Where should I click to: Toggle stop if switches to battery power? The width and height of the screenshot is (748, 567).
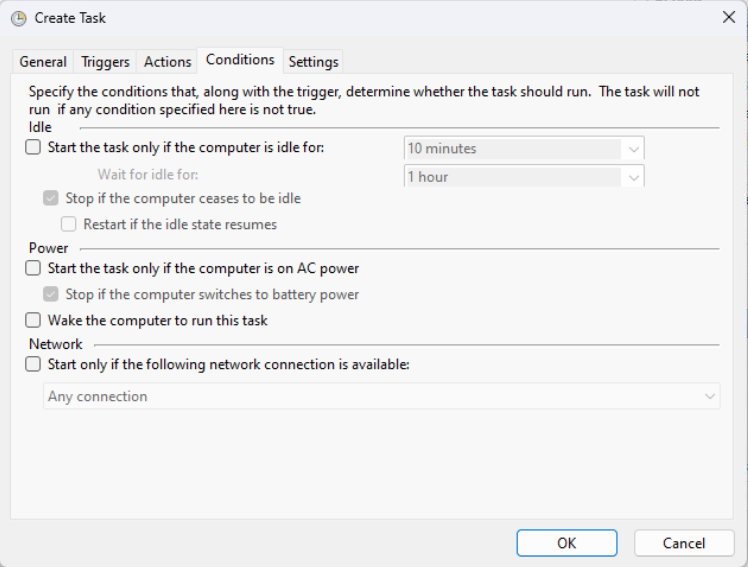[x=52, y=295]
